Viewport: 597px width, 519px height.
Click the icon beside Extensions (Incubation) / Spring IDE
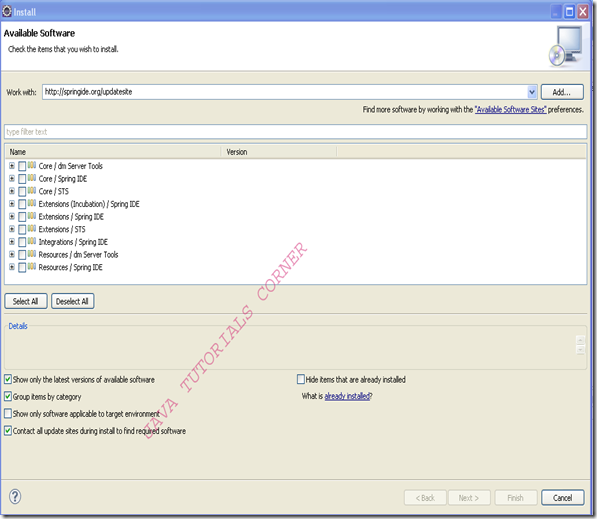coord(32,203)
